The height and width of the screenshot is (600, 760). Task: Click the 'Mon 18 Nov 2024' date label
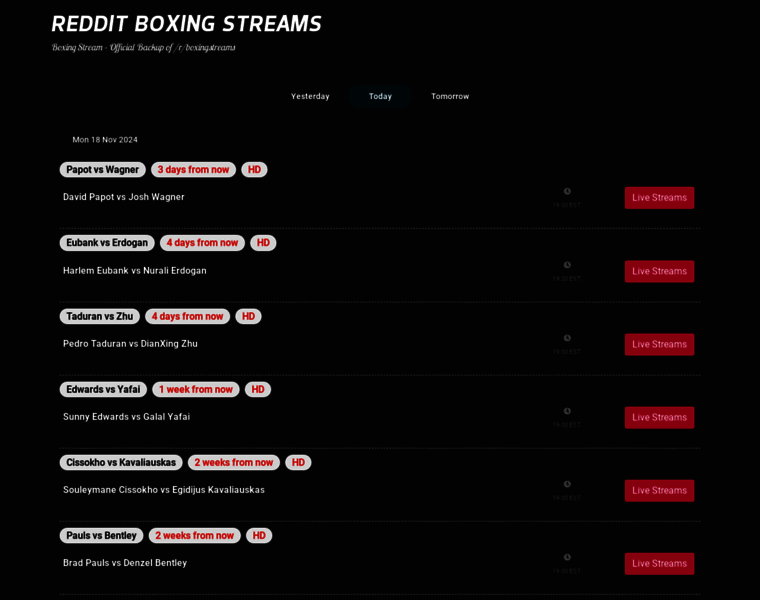coord(105,140)
